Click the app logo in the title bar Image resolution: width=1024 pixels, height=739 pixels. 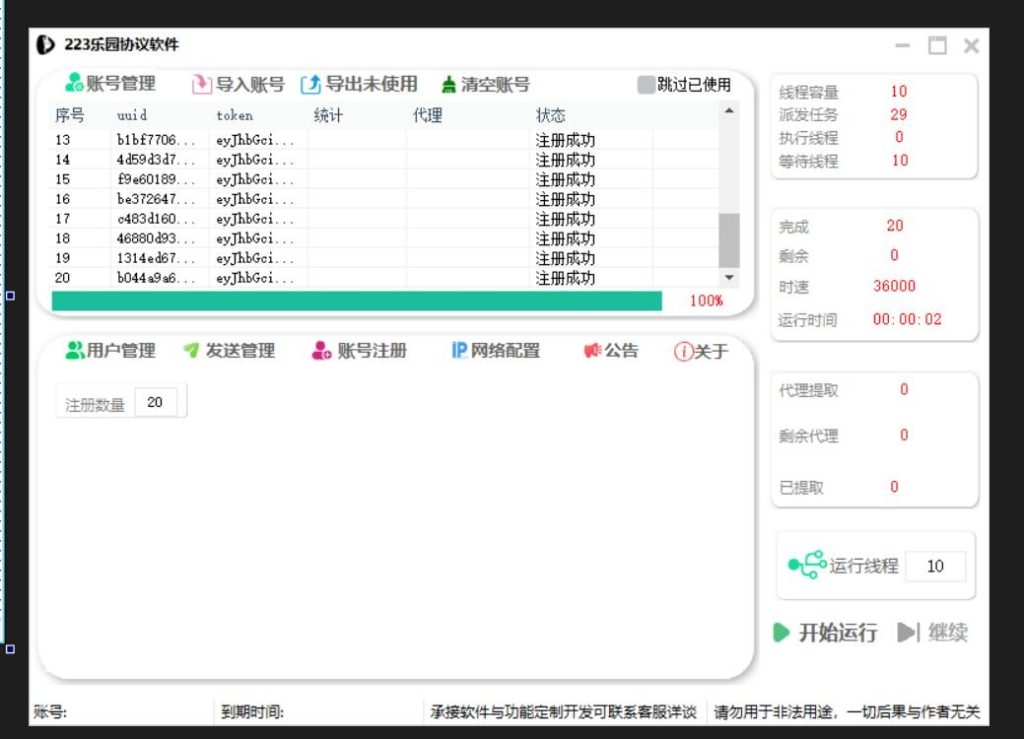tap(44, 44)
